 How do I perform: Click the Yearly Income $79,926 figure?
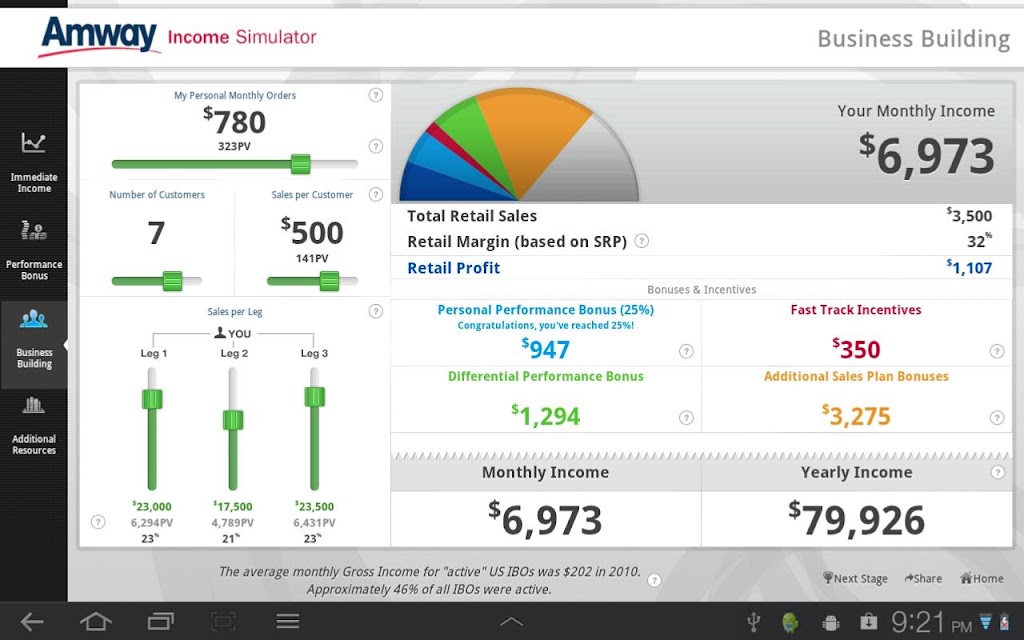pos(856,519)
